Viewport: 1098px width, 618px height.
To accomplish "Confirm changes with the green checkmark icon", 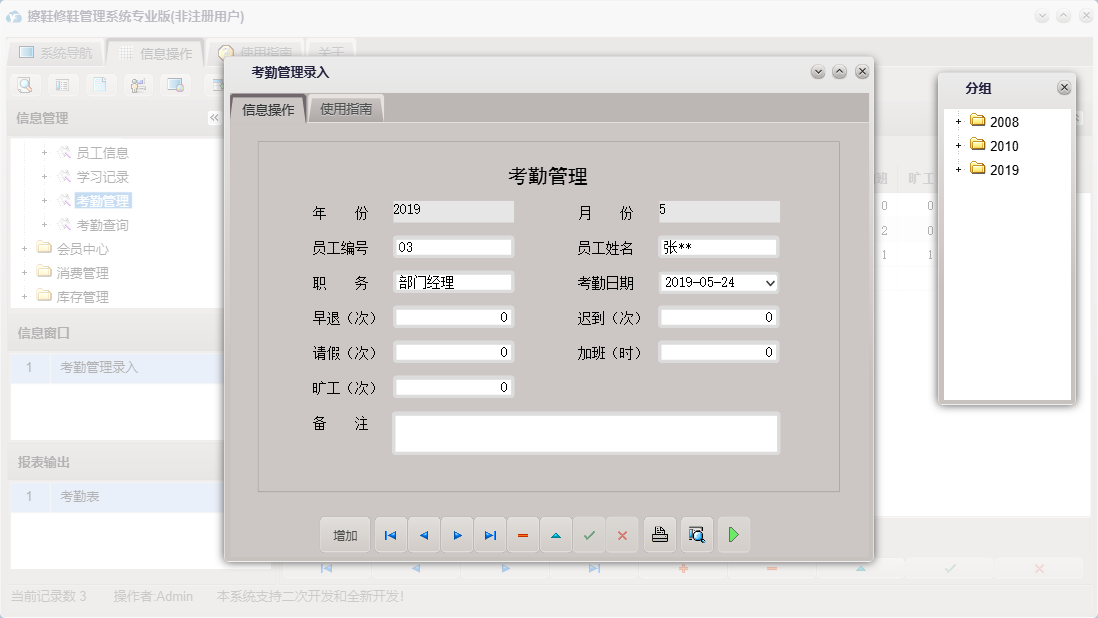I will pos(589,535).
